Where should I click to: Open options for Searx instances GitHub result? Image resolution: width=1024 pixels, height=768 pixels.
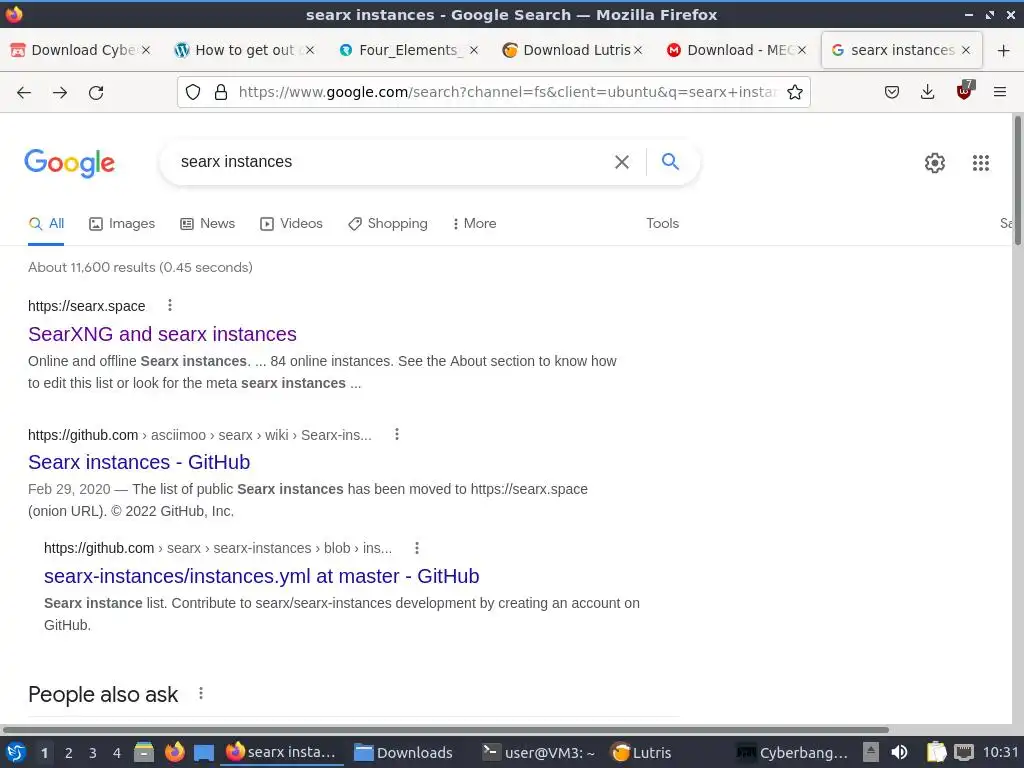397,434
